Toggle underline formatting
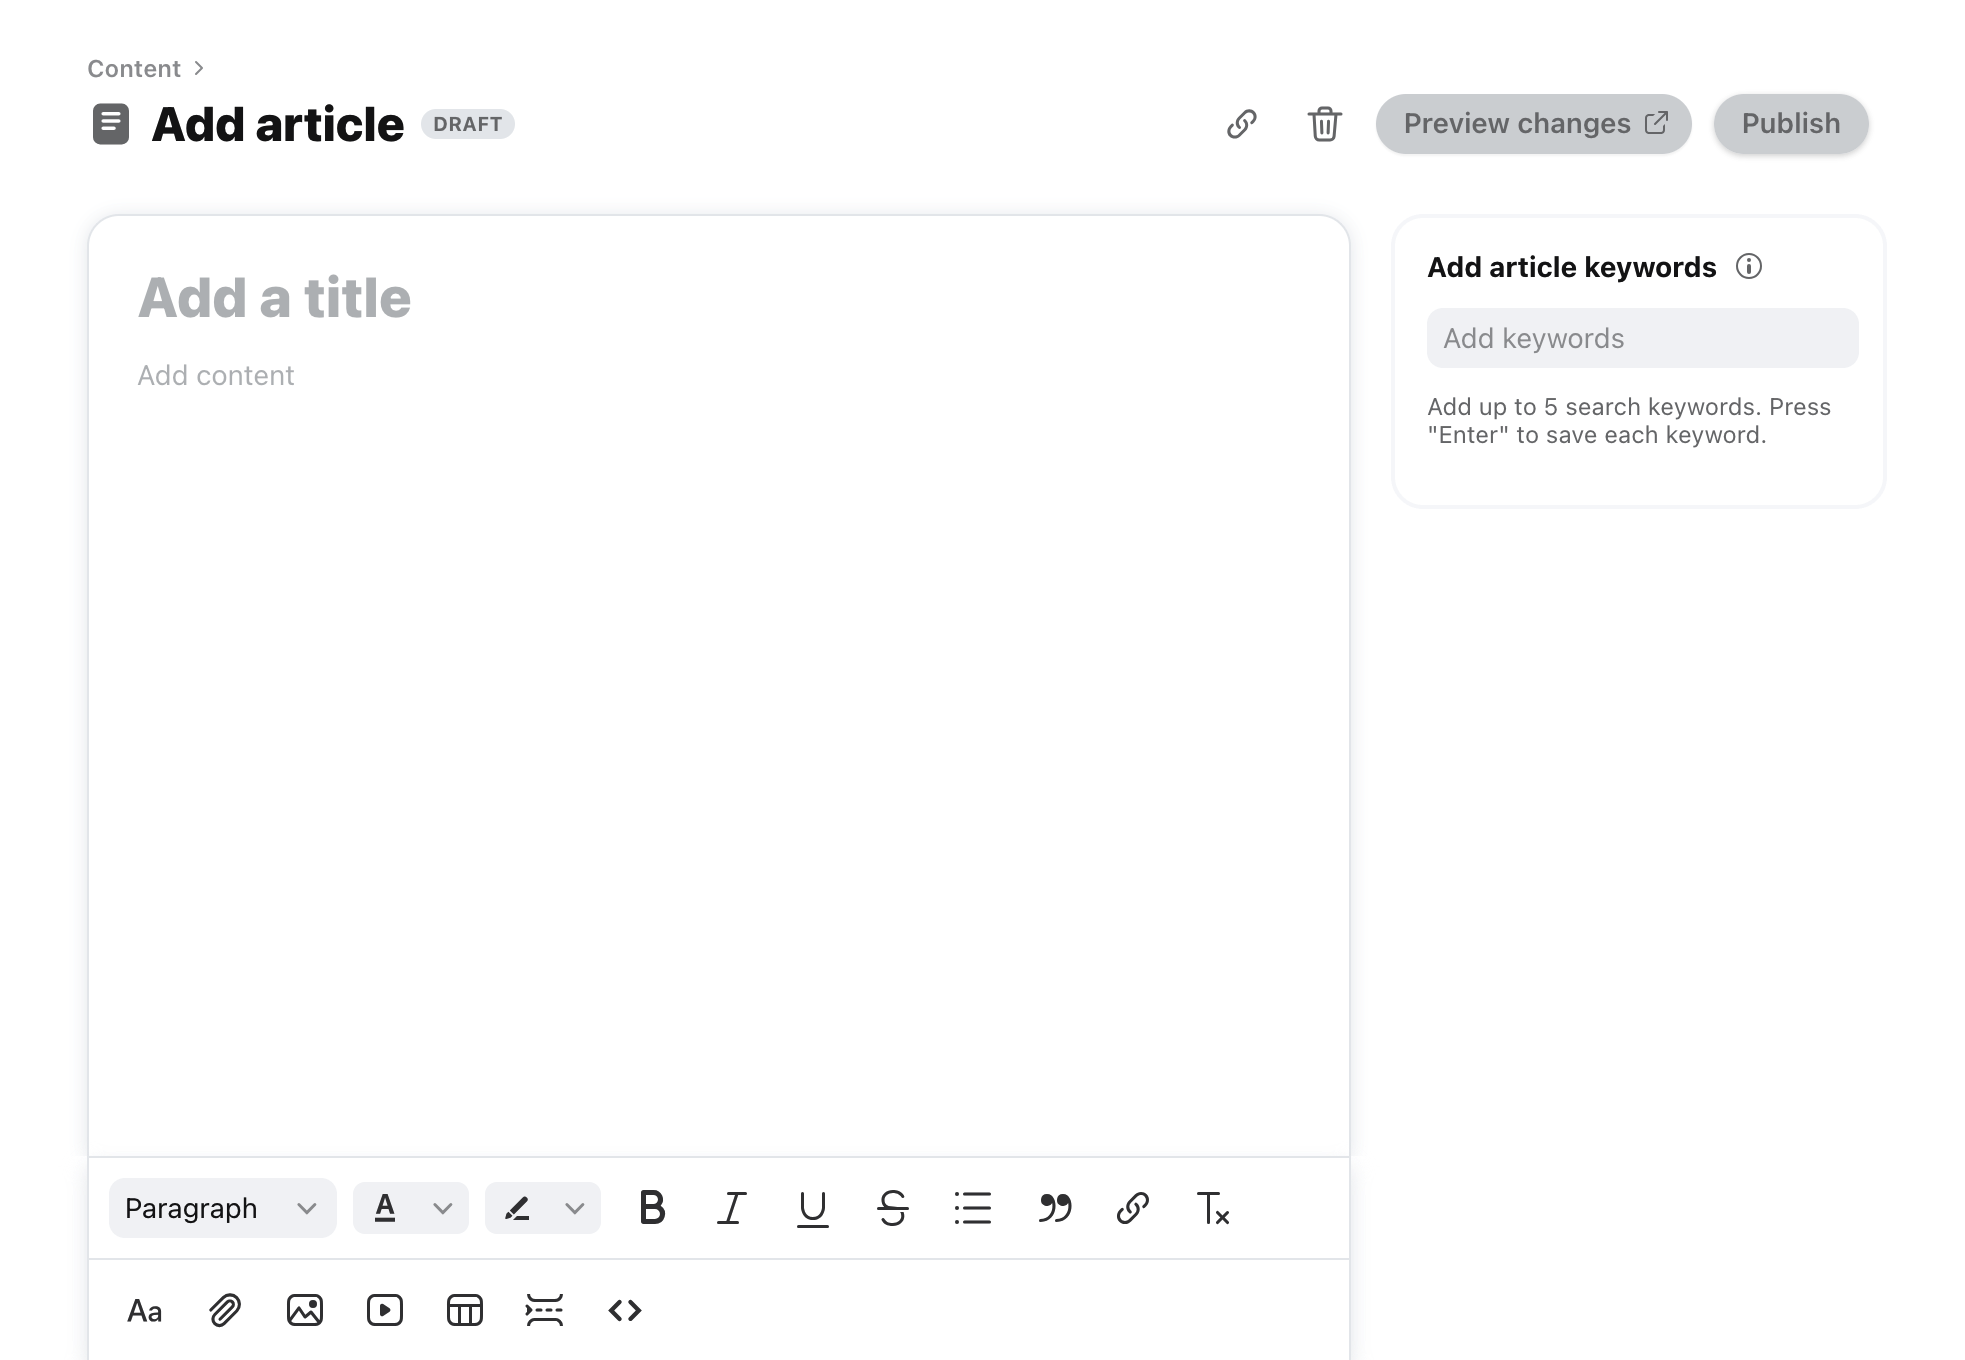 [812, 1208]
